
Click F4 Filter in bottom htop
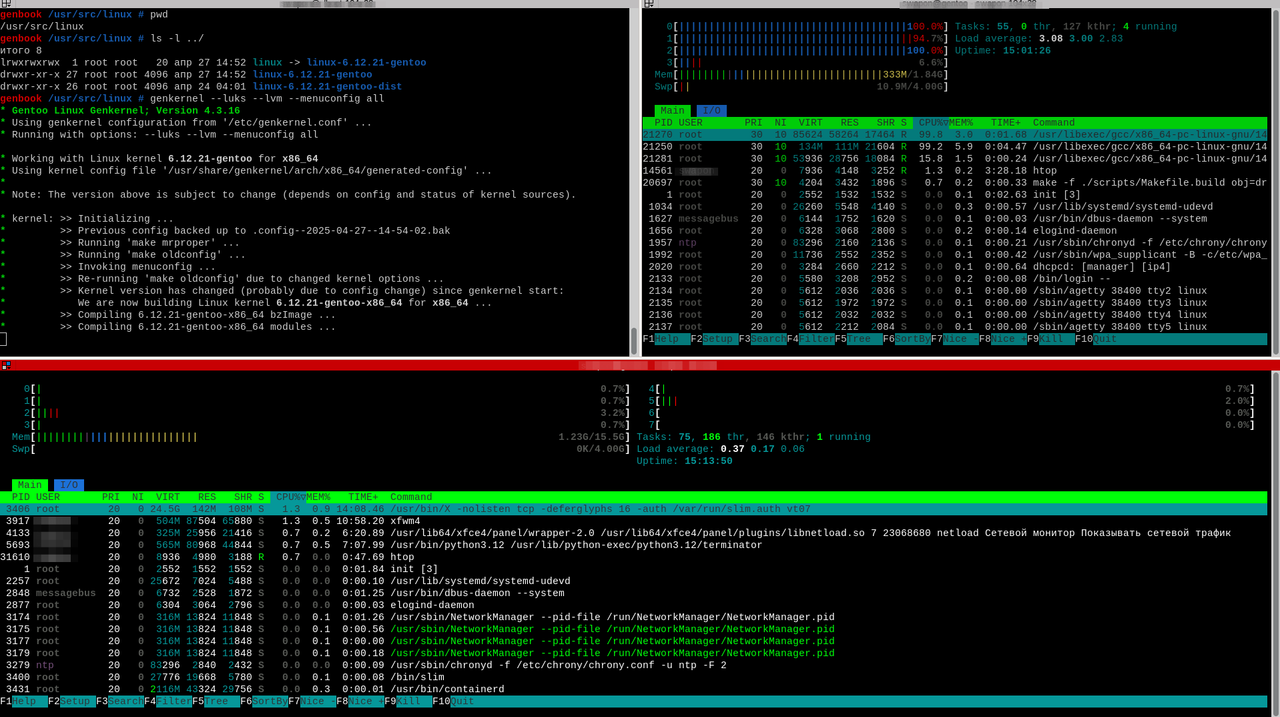click(x=168, y=701)
